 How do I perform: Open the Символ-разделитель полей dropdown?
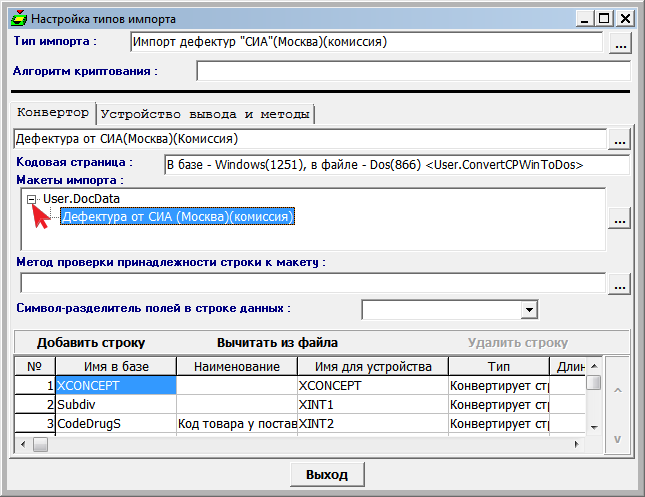tap(529, 310)
